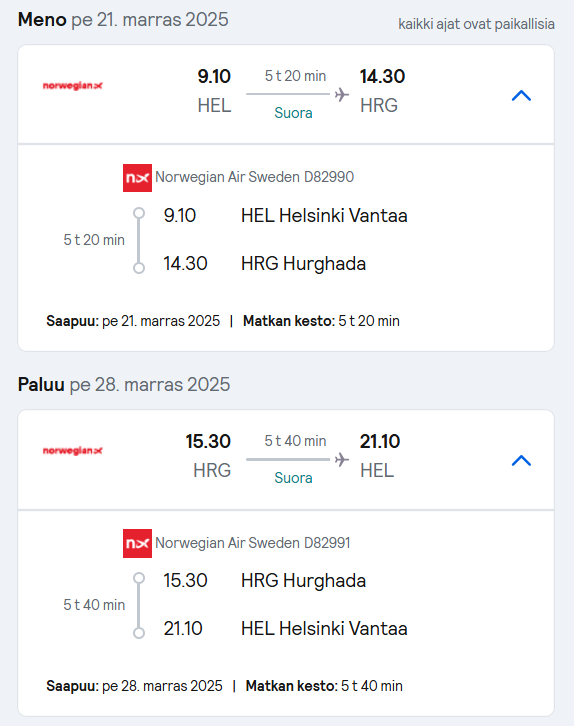Click the Norwegian logo on return flight
Screen dimensions: 574x726
pyautogui.click(x=73, y=451)
